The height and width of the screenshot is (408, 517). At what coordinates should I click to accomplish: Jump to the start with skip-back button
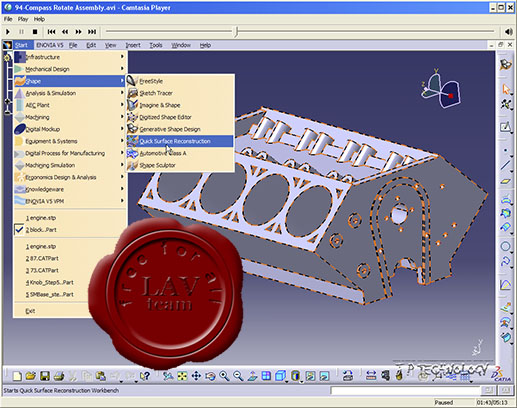(51, 32)
